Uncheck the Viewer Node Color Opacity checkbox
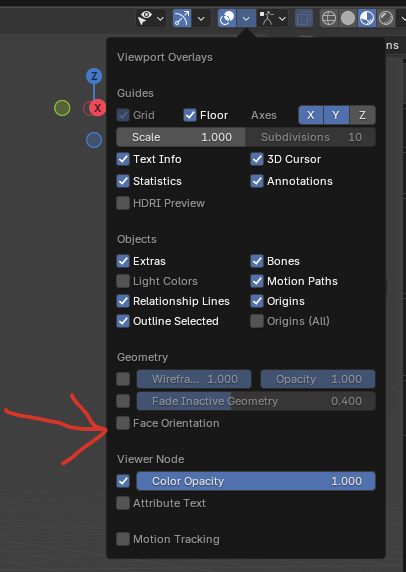The width and height of the screenshot is (406, 572). tap(123, 481)
